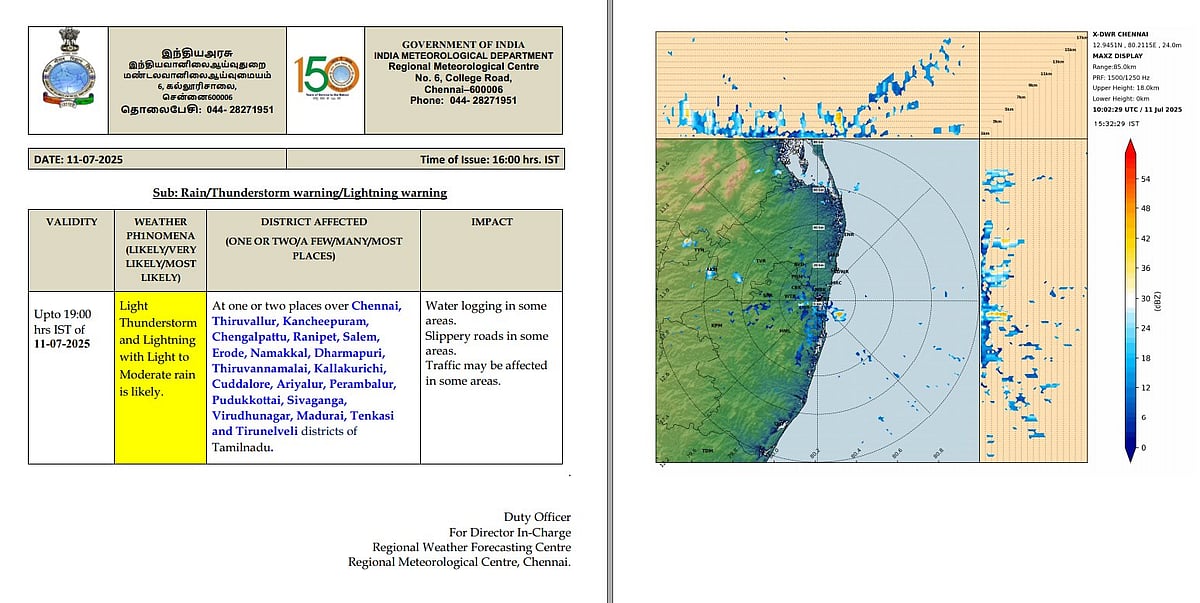Click the top vertical cross-section radar panel
The height and width of the screenshot is (603, 1200).
click(x=816, y=85)
